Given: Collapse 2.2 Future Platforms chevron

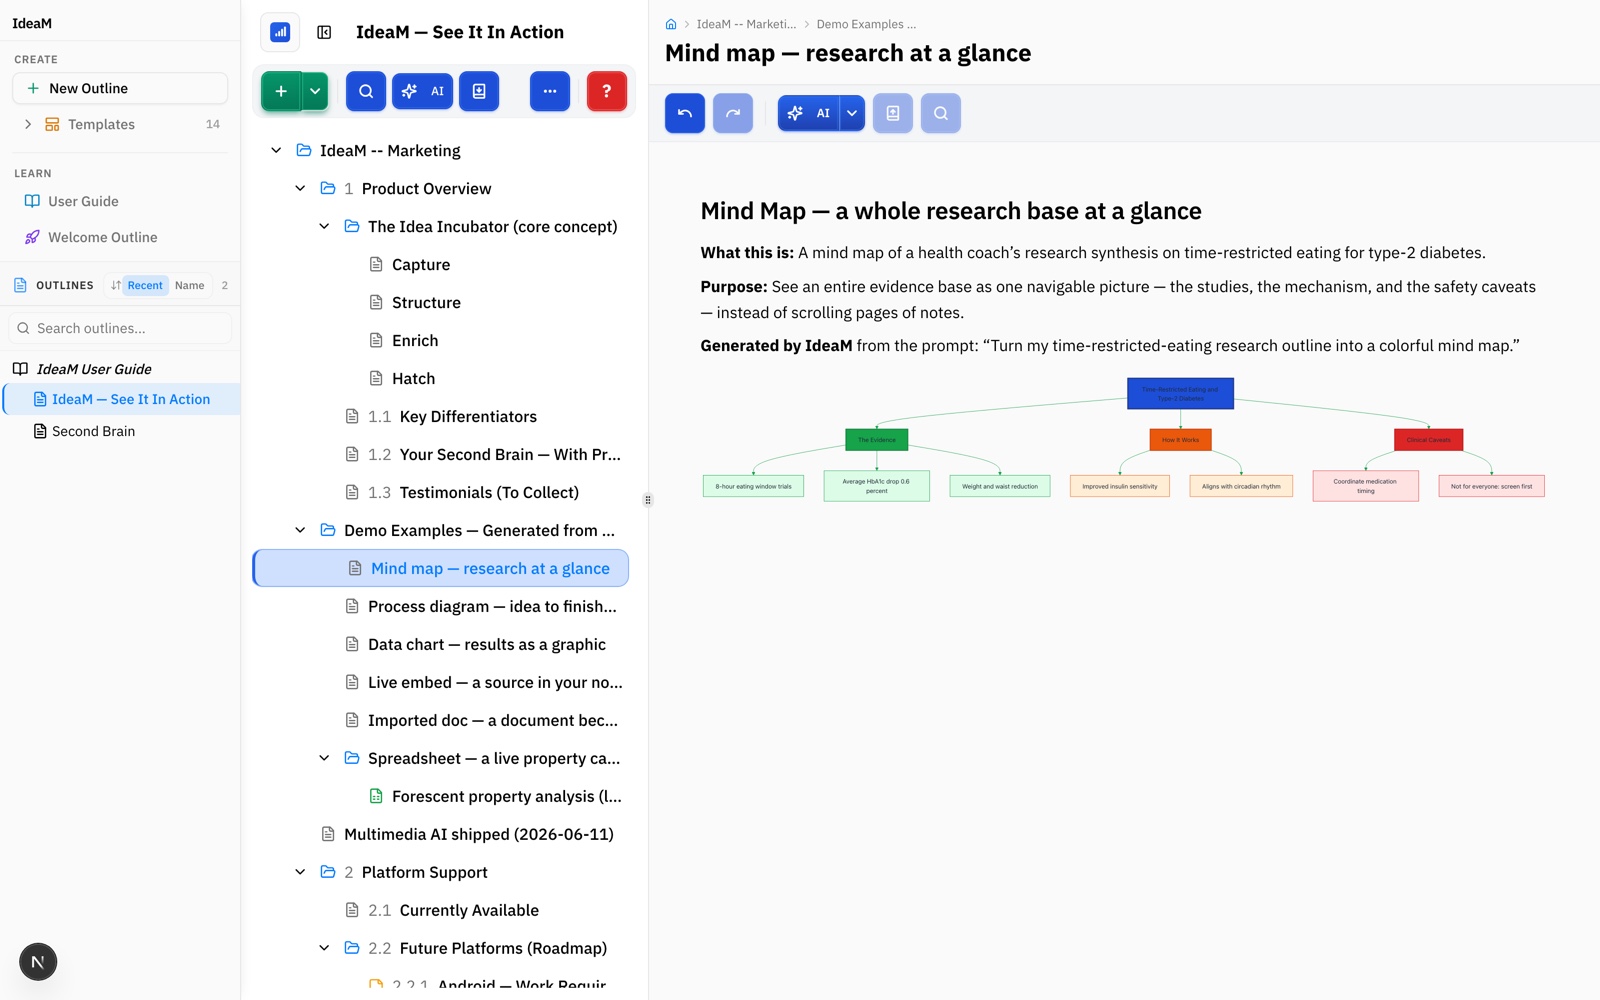Looking at the screenshot, I should coord(324,948).
